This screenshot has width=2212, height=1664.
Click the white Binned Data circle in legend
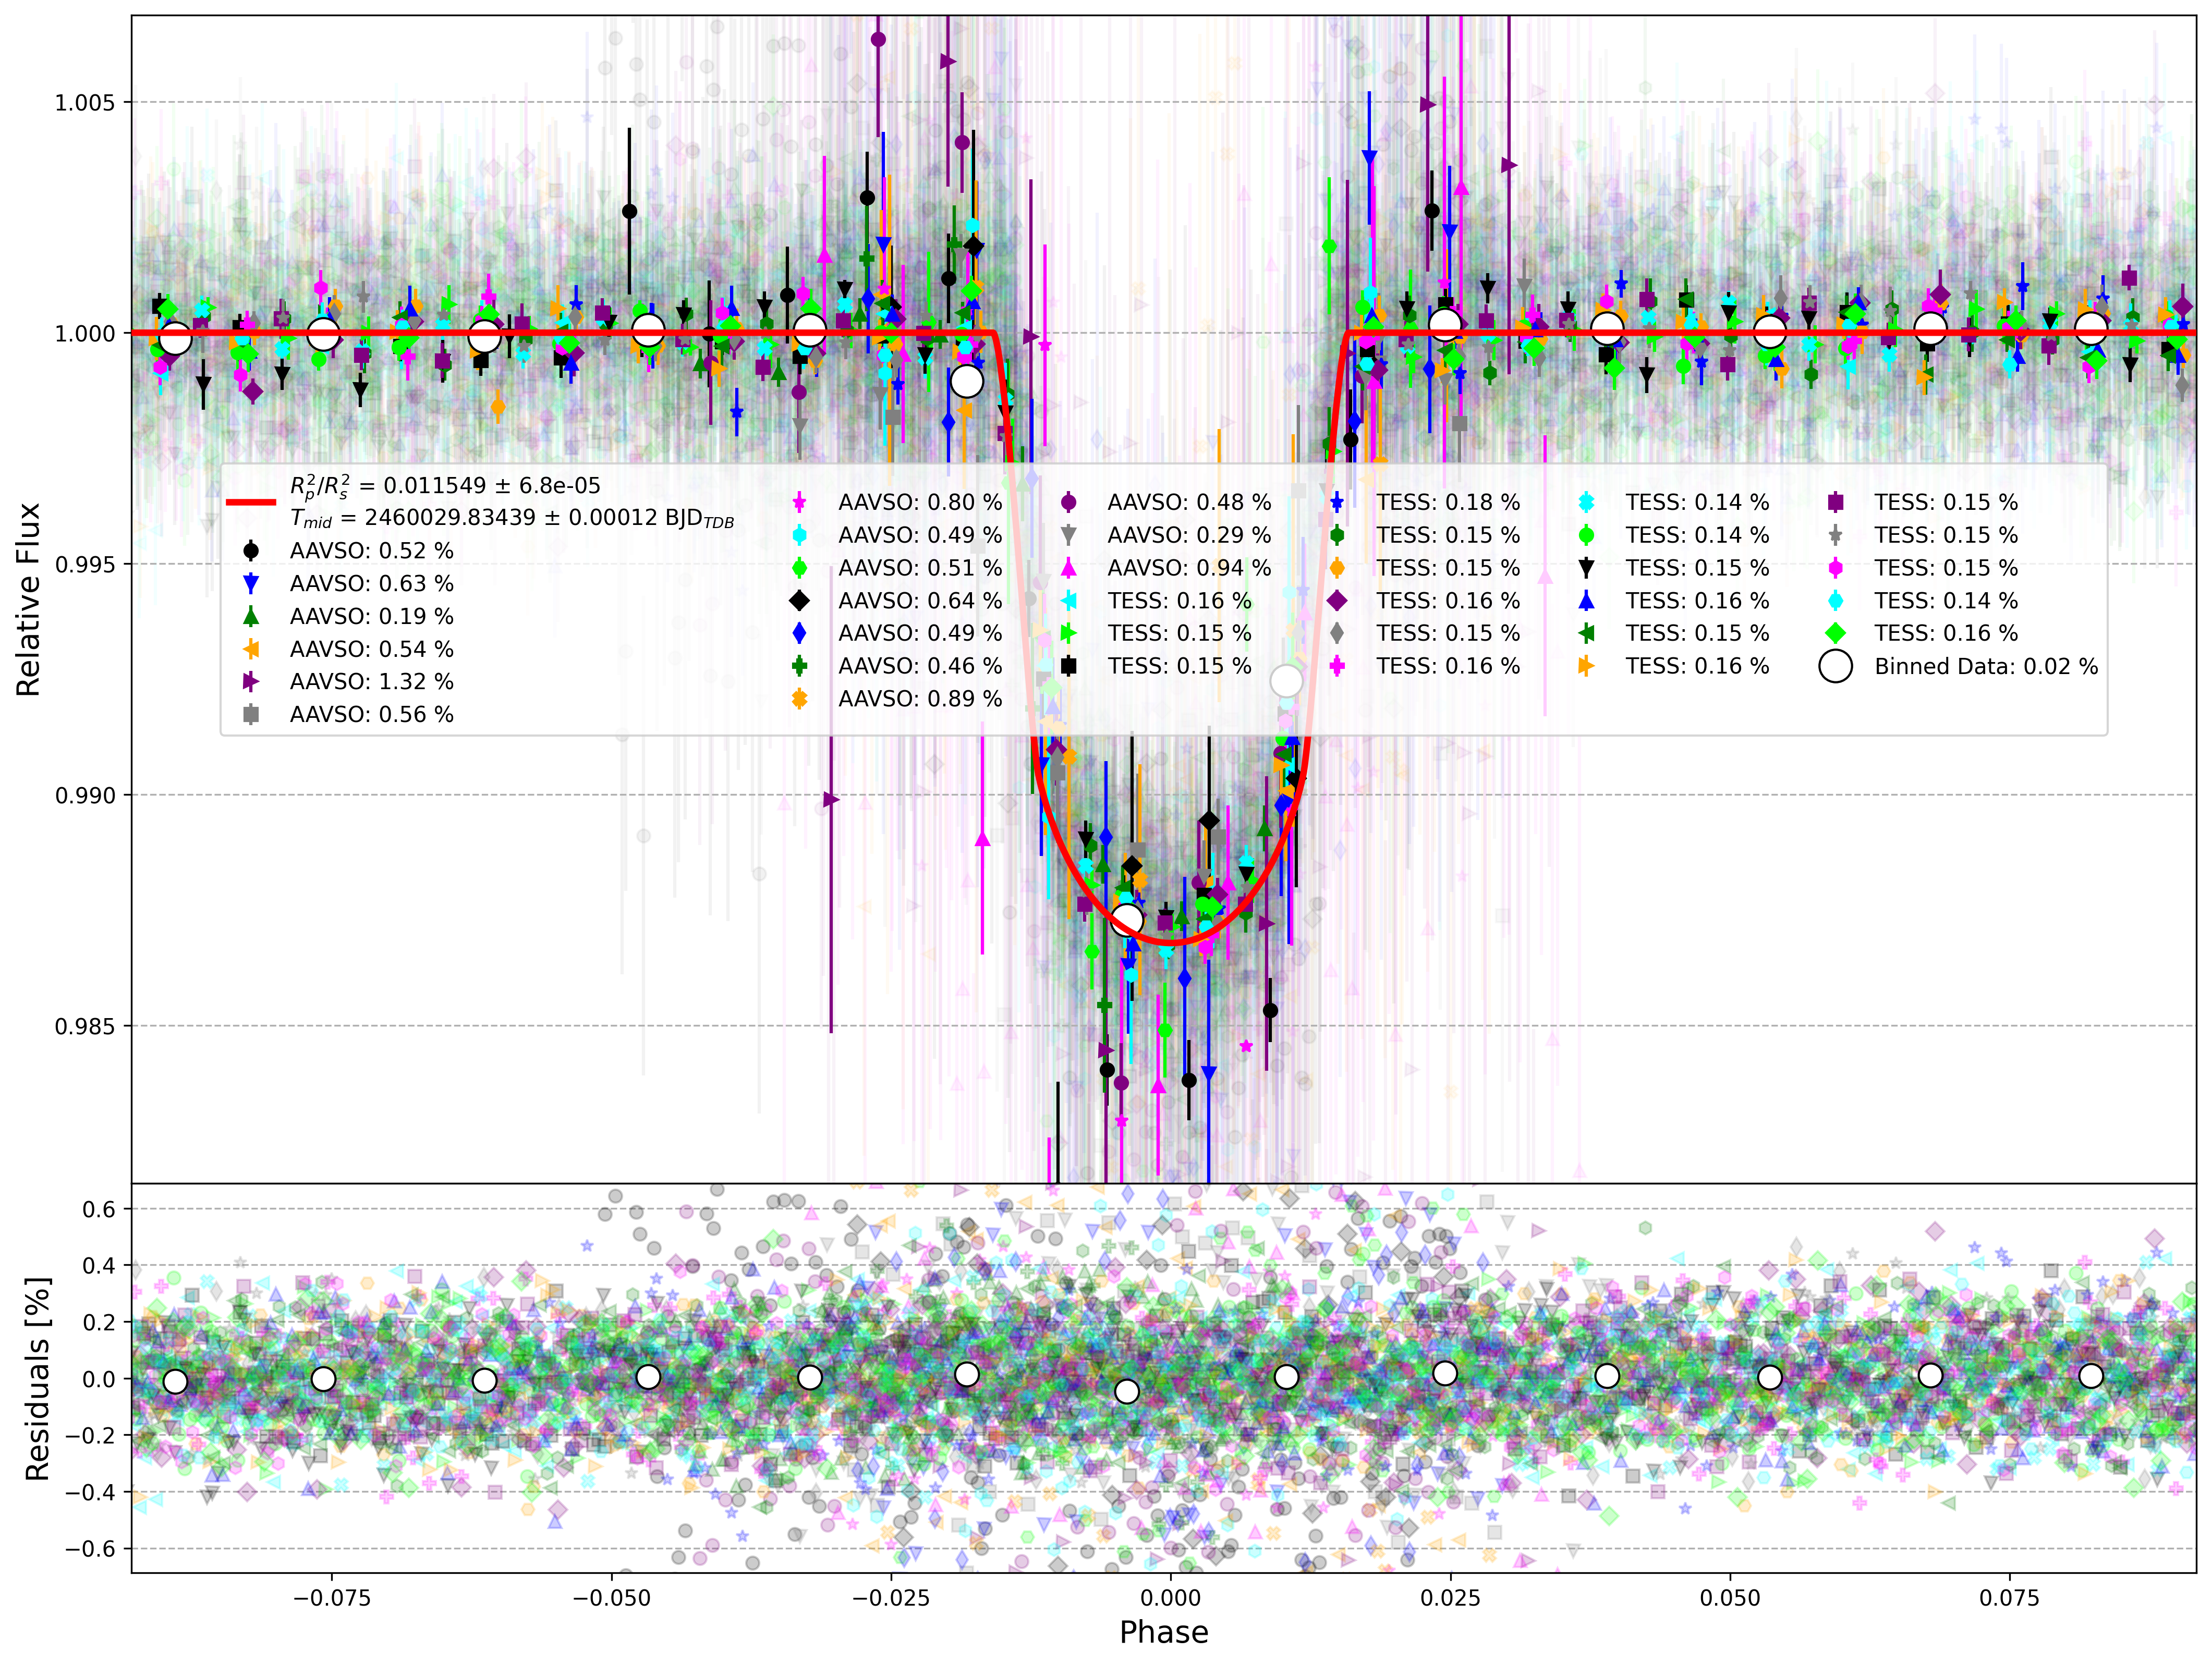(x=1836, y=666)
